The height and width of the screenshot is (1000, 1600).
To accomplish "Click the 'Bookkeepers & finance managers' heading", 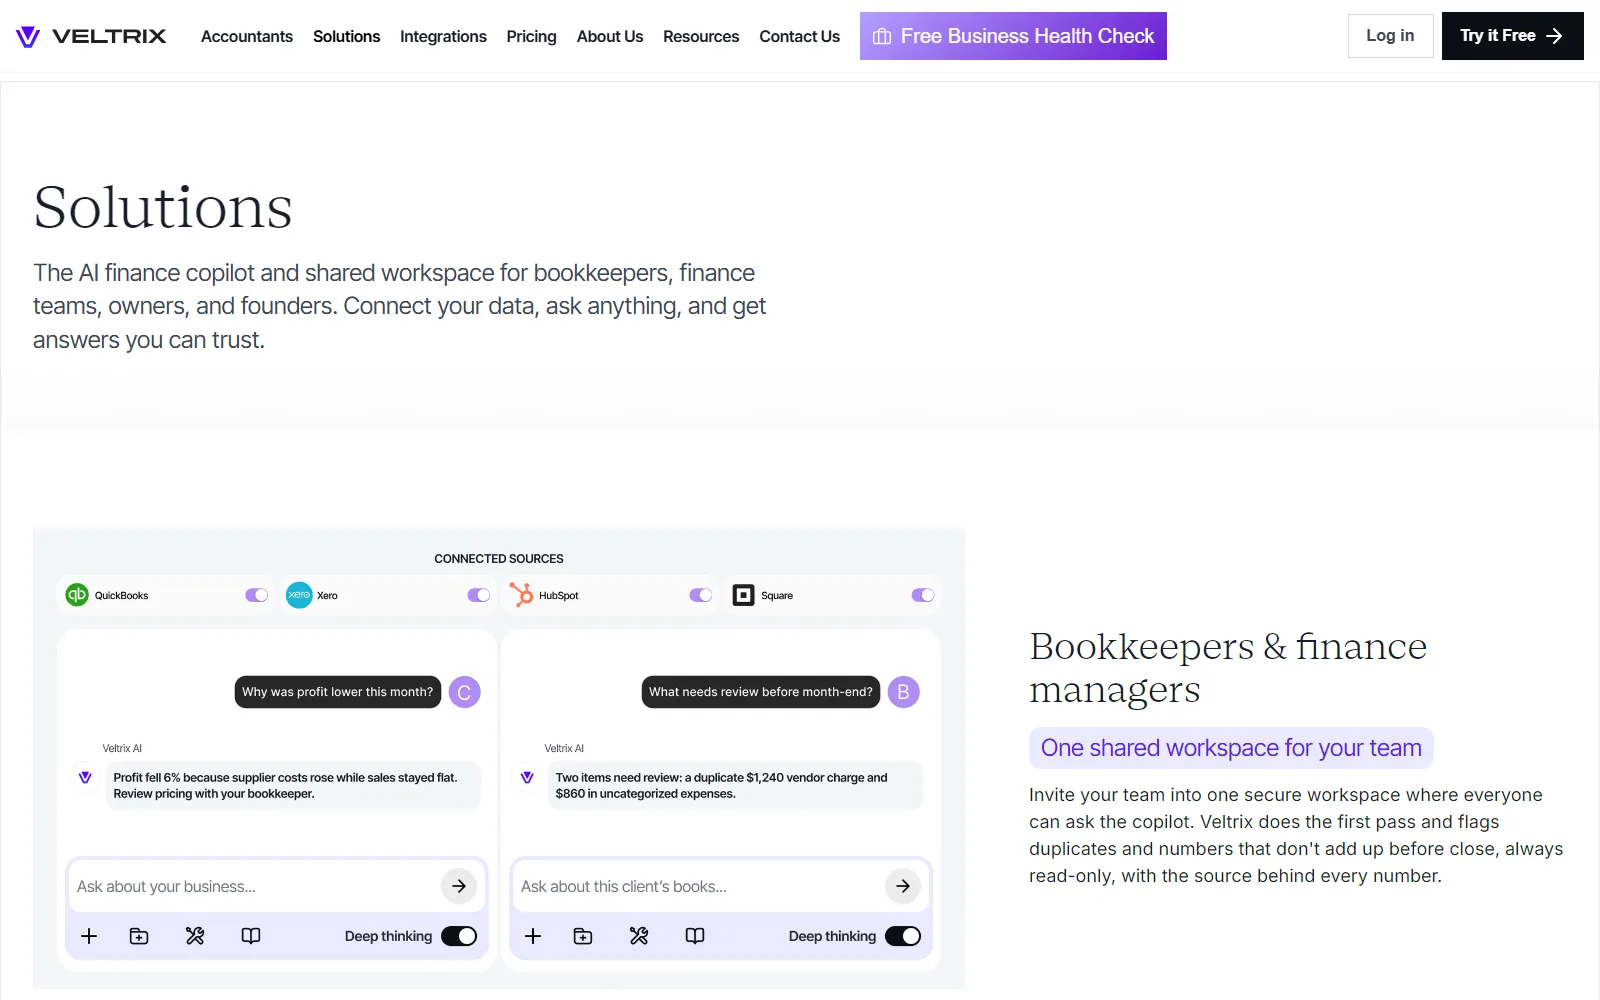I will 1228,668.
